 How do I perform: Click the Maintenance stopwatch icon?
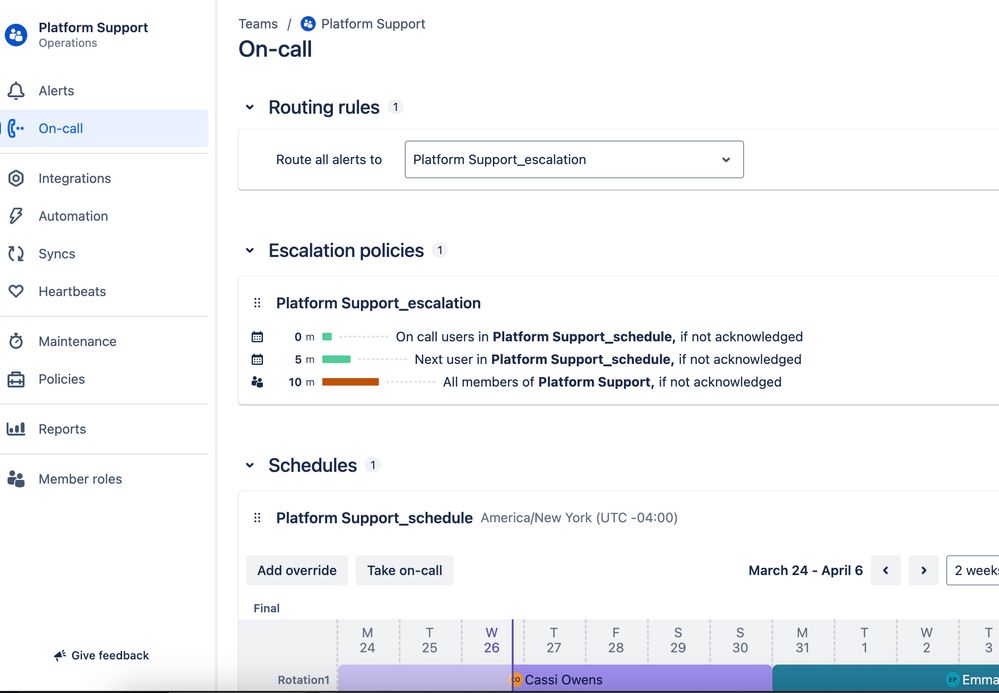[16, 341]
